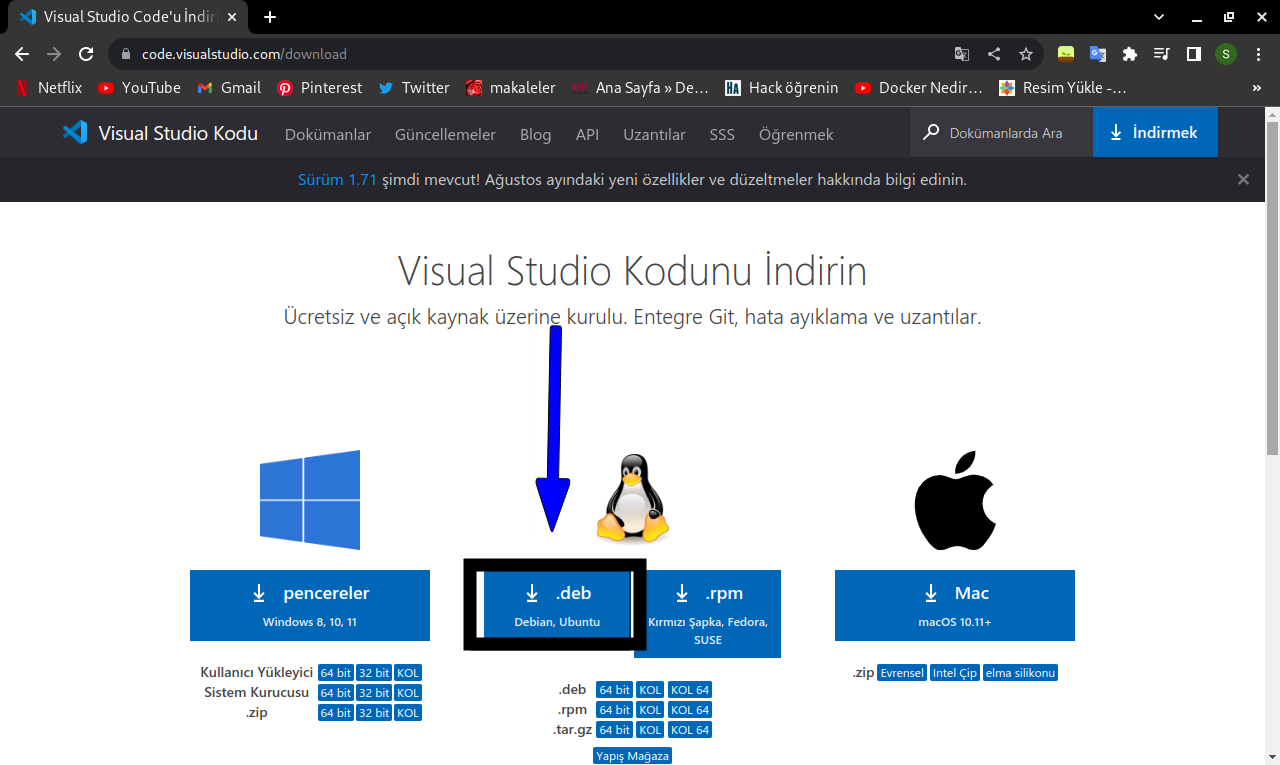Screen dimensions: 1280x765
Task: Click the Visual Studio Kodu logo
Action: pyautogui.click(x=160, y=133)
